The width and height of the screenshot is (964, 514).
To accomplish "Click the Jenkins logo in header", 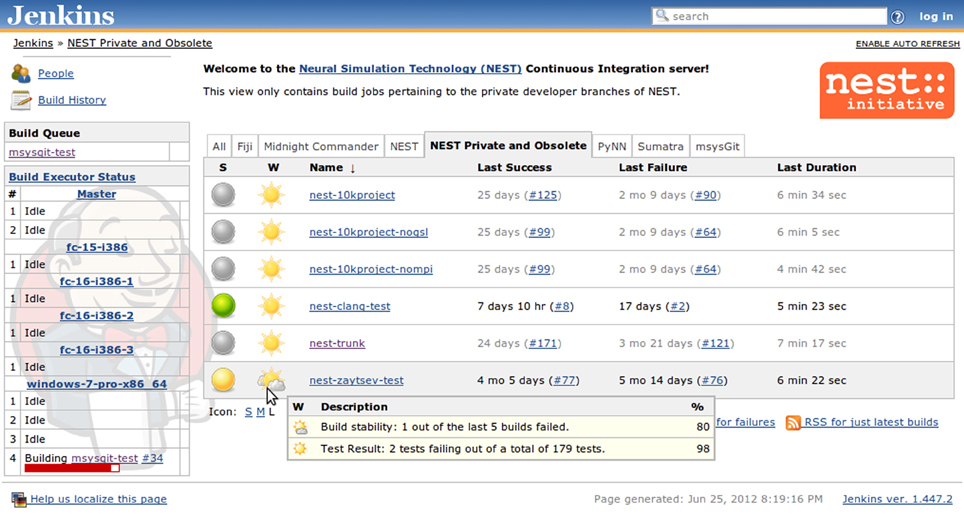I will pyautogui.click(x=61, y=15).
